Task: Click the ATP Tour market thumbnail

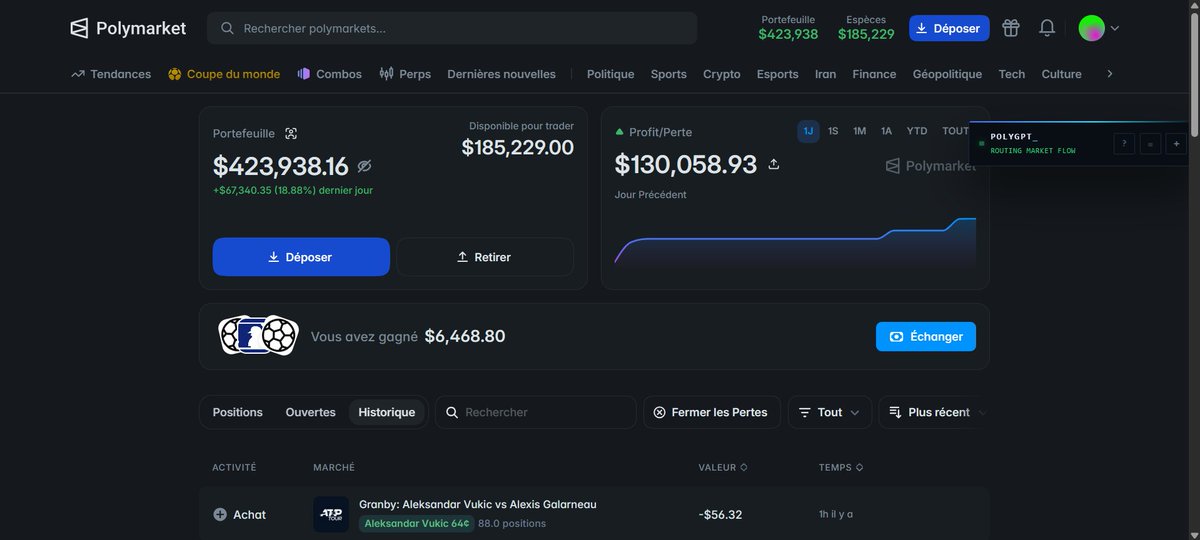Action: pos(331,514)
